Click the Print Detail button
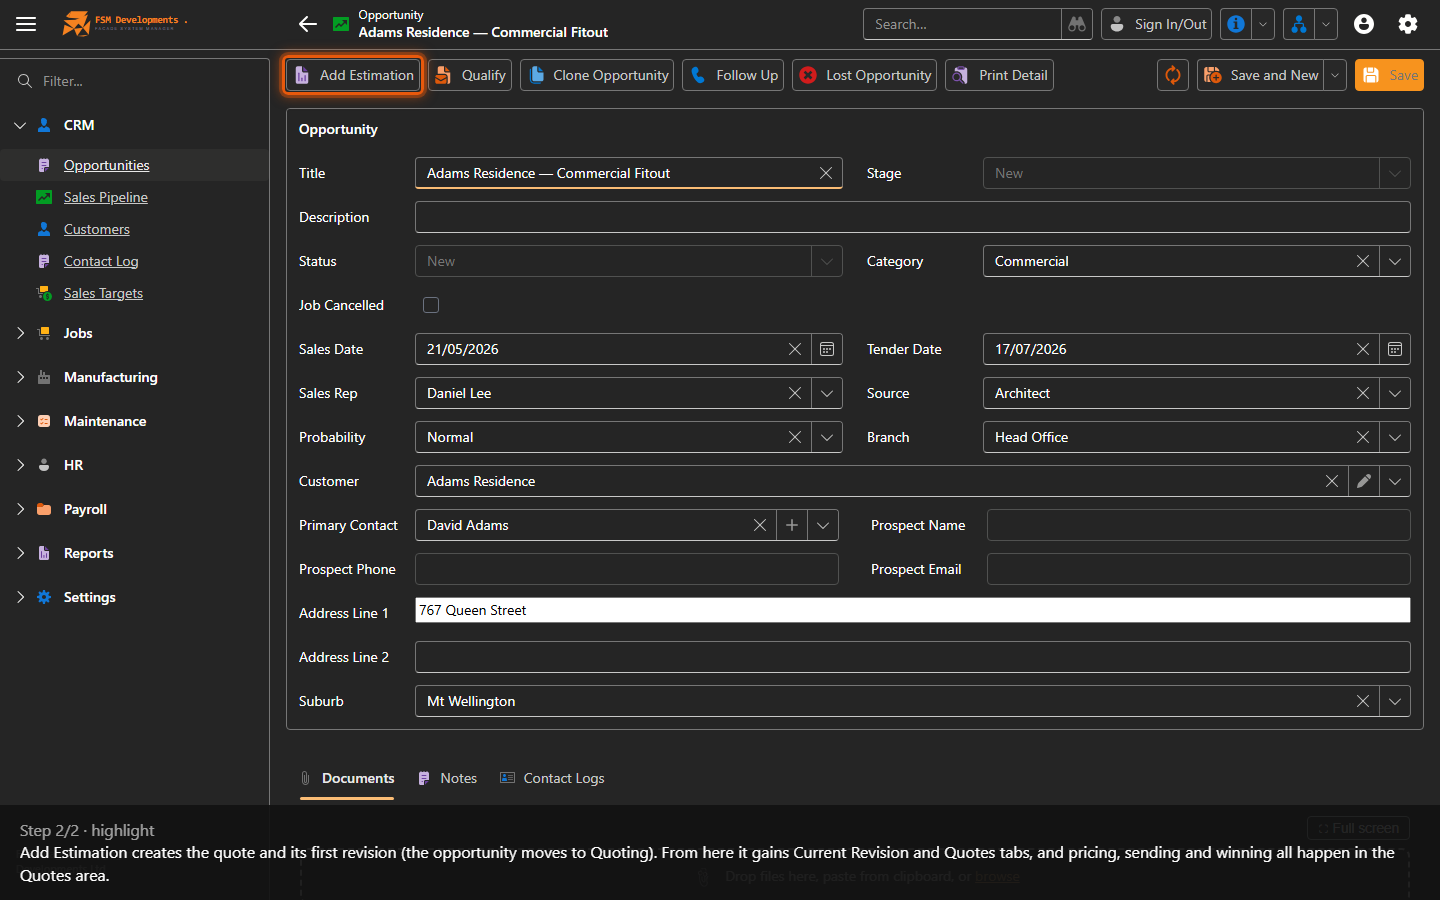 999,75
